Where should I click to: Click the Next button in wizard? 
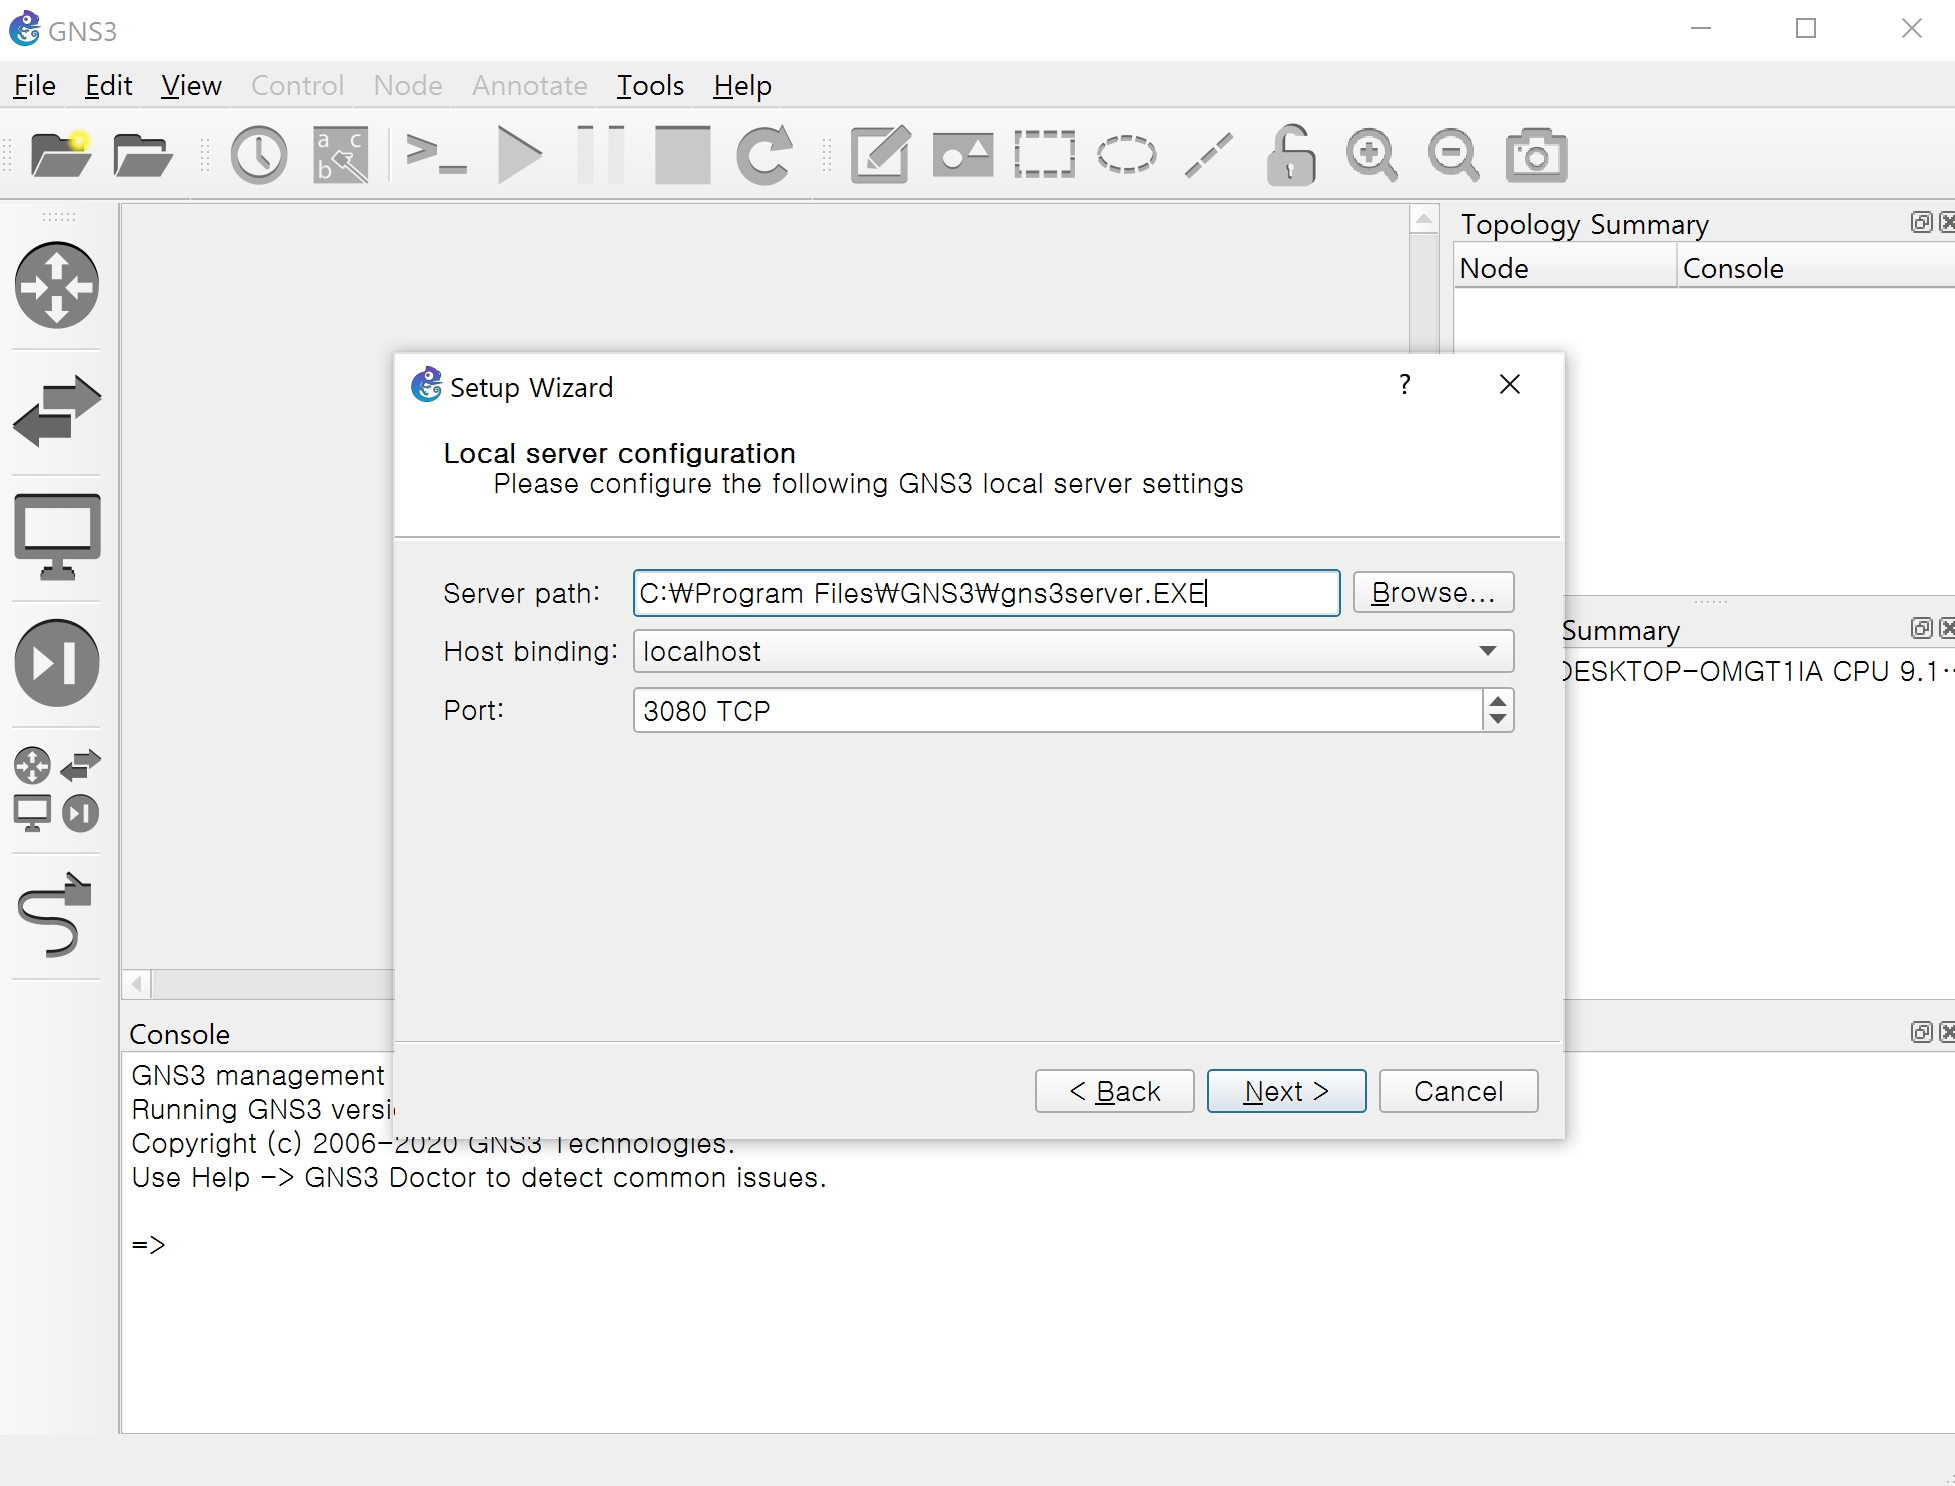[x=1286, y=1091]
